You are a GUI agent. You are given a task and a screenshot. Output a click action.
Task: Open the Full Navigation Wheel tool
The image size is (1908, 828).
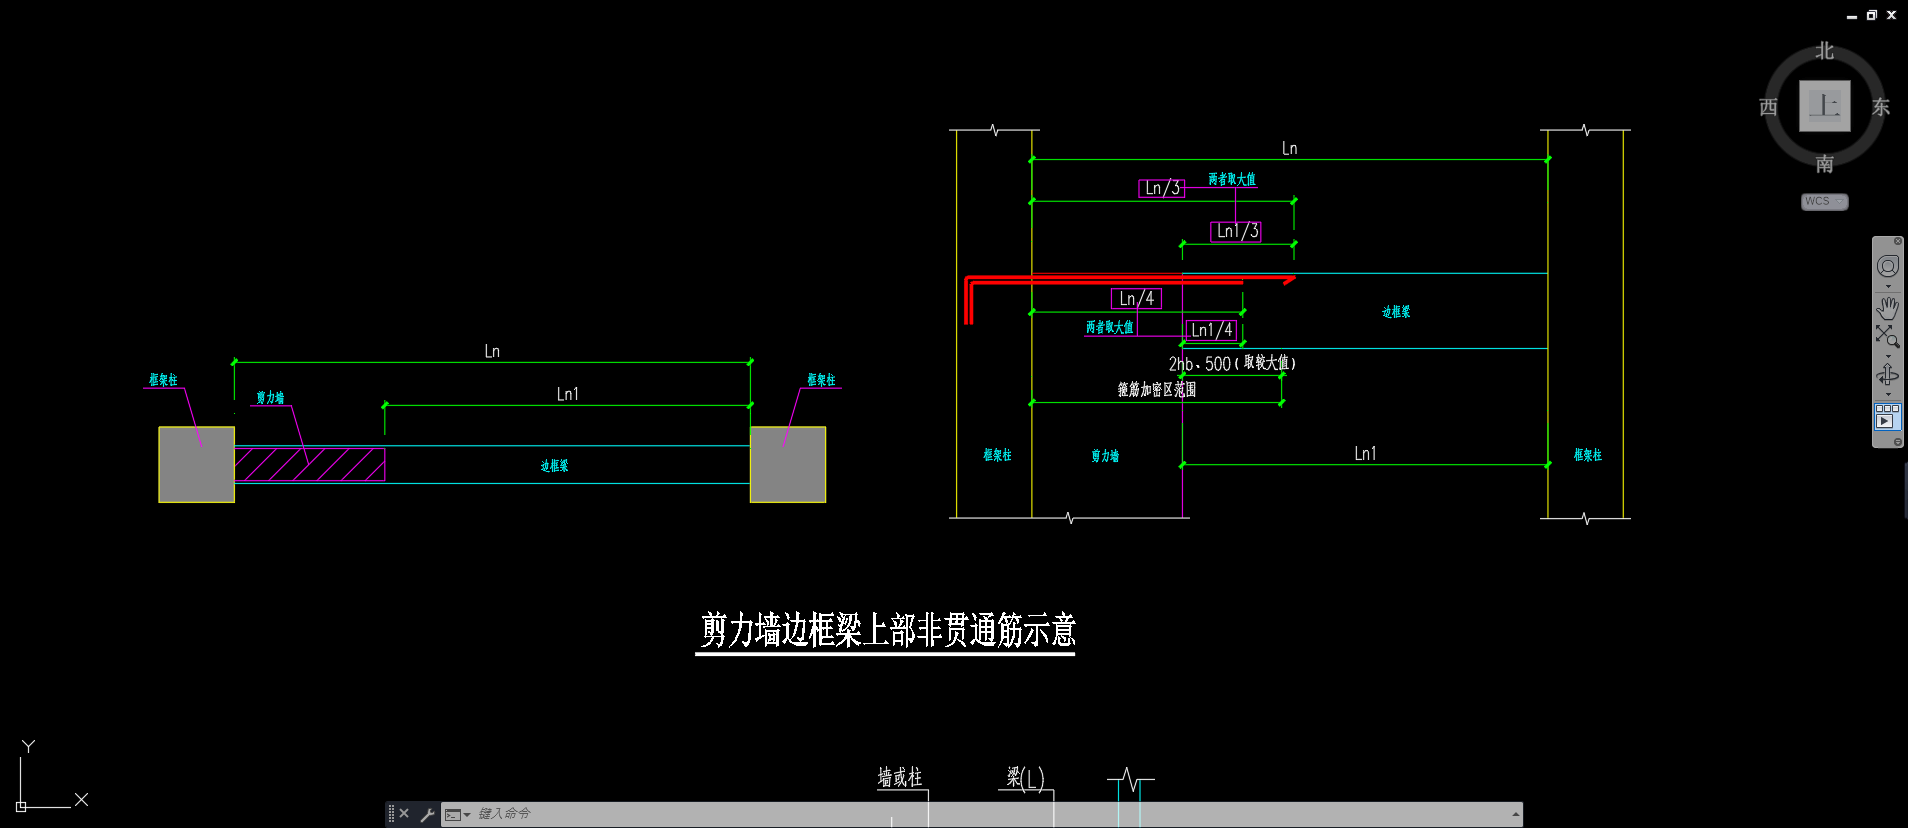[1887, 266]
